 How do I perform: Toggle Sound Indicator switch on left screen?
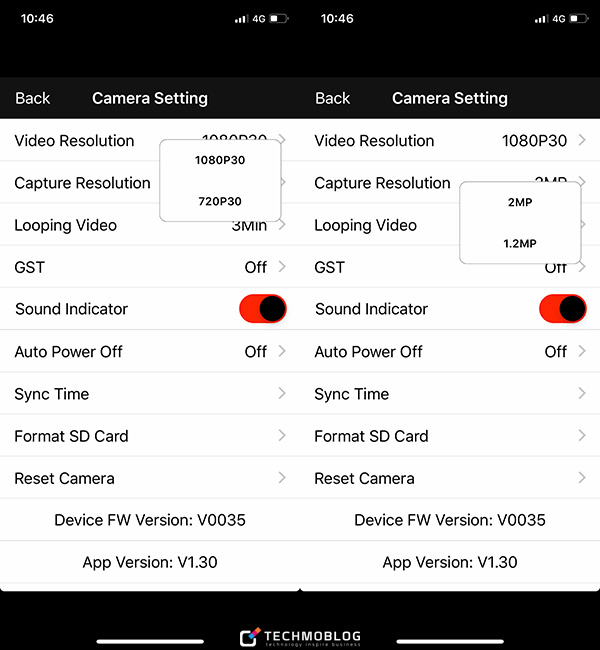(263, 309)
